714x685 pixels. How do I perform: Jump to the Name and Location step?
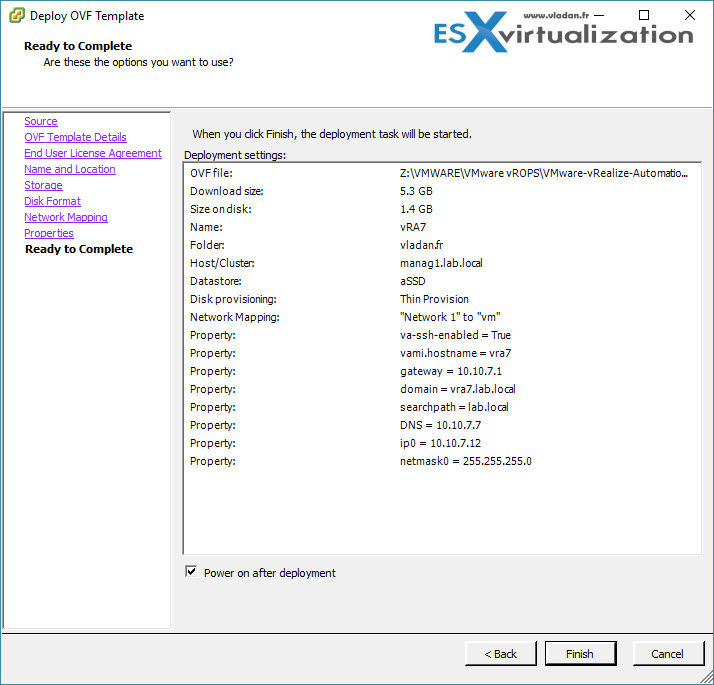click(70, 169)
